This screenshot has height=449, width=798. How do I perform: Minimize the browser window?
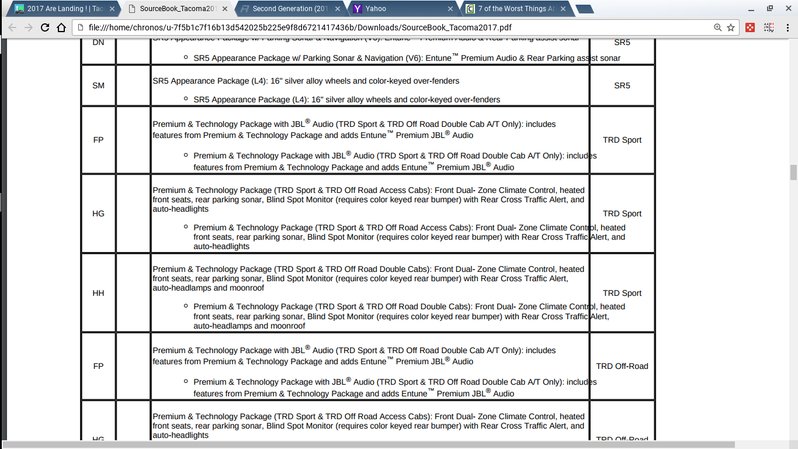point(751,9)
